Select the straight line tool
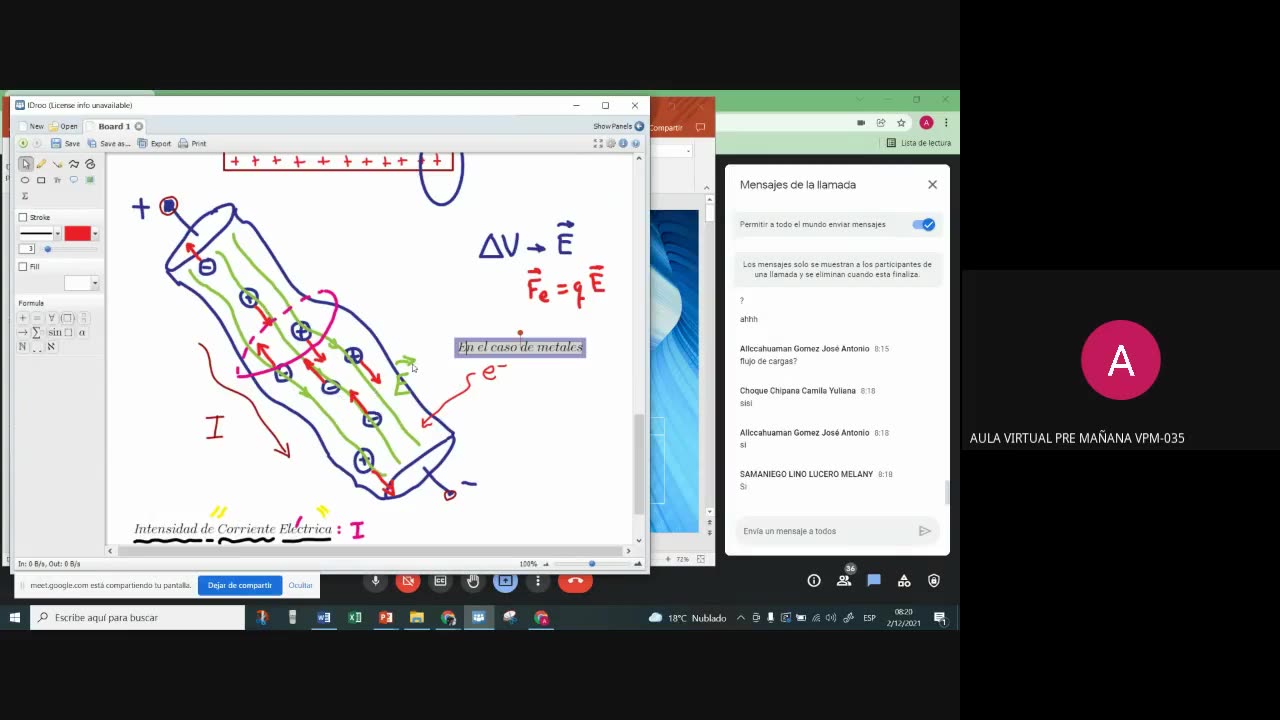 (57, 164)
